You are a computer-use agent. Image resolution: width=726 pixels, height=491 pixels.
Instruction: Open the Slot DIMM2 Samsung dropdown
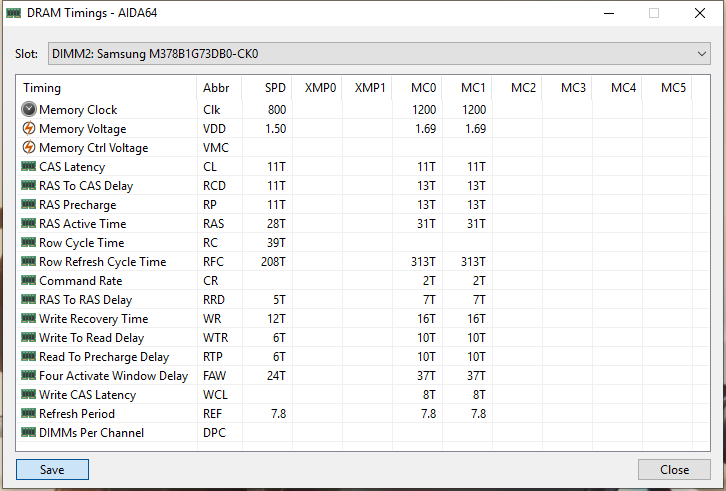pos(379,54)
